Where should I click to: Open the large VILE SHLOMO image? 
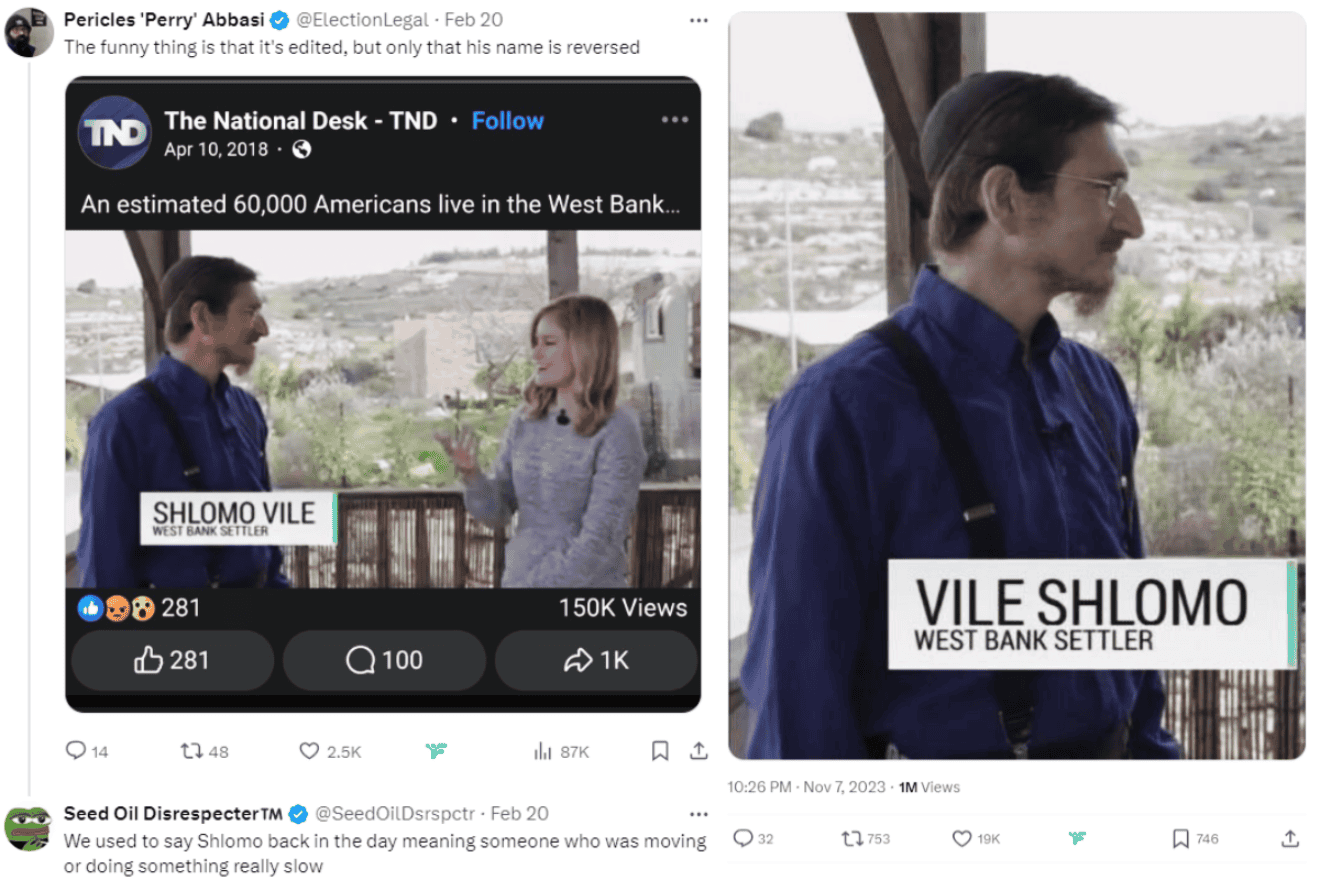click(x=1017, y=386)
